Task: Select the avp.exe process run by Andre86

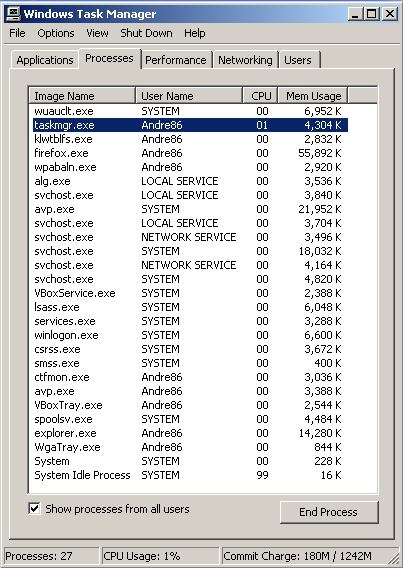Action: [190, 391]
